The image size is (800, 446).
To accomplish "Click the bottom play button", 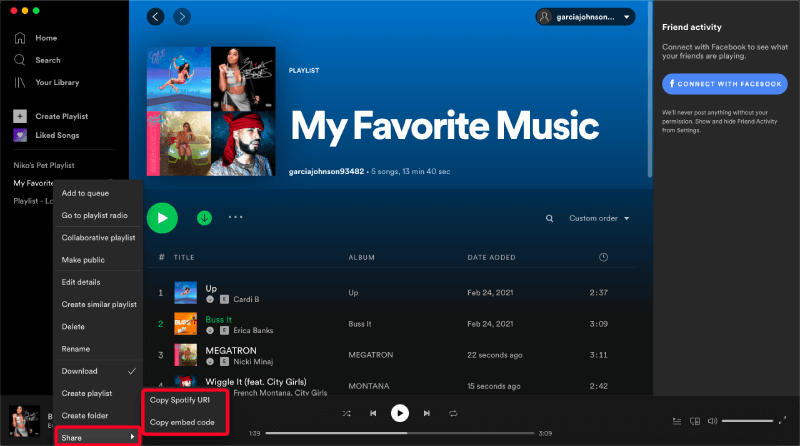I will click(399, 413).
